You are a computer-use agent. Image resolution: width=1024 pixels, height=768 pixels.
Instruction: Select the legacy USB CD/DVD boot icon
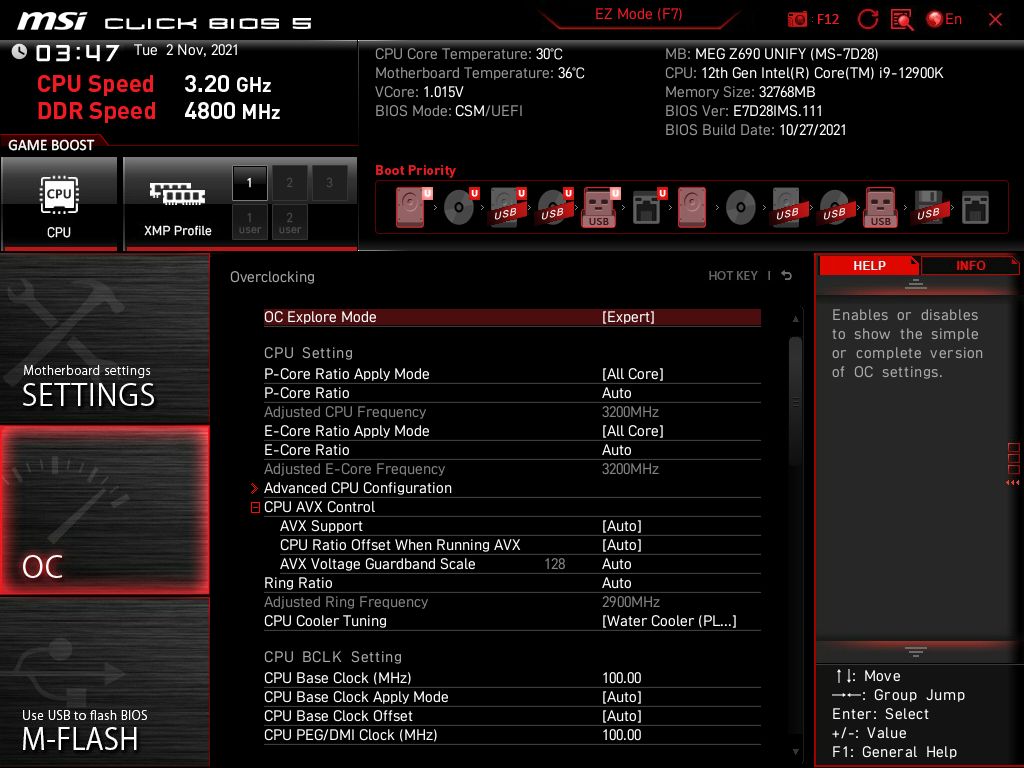point(835,207)
